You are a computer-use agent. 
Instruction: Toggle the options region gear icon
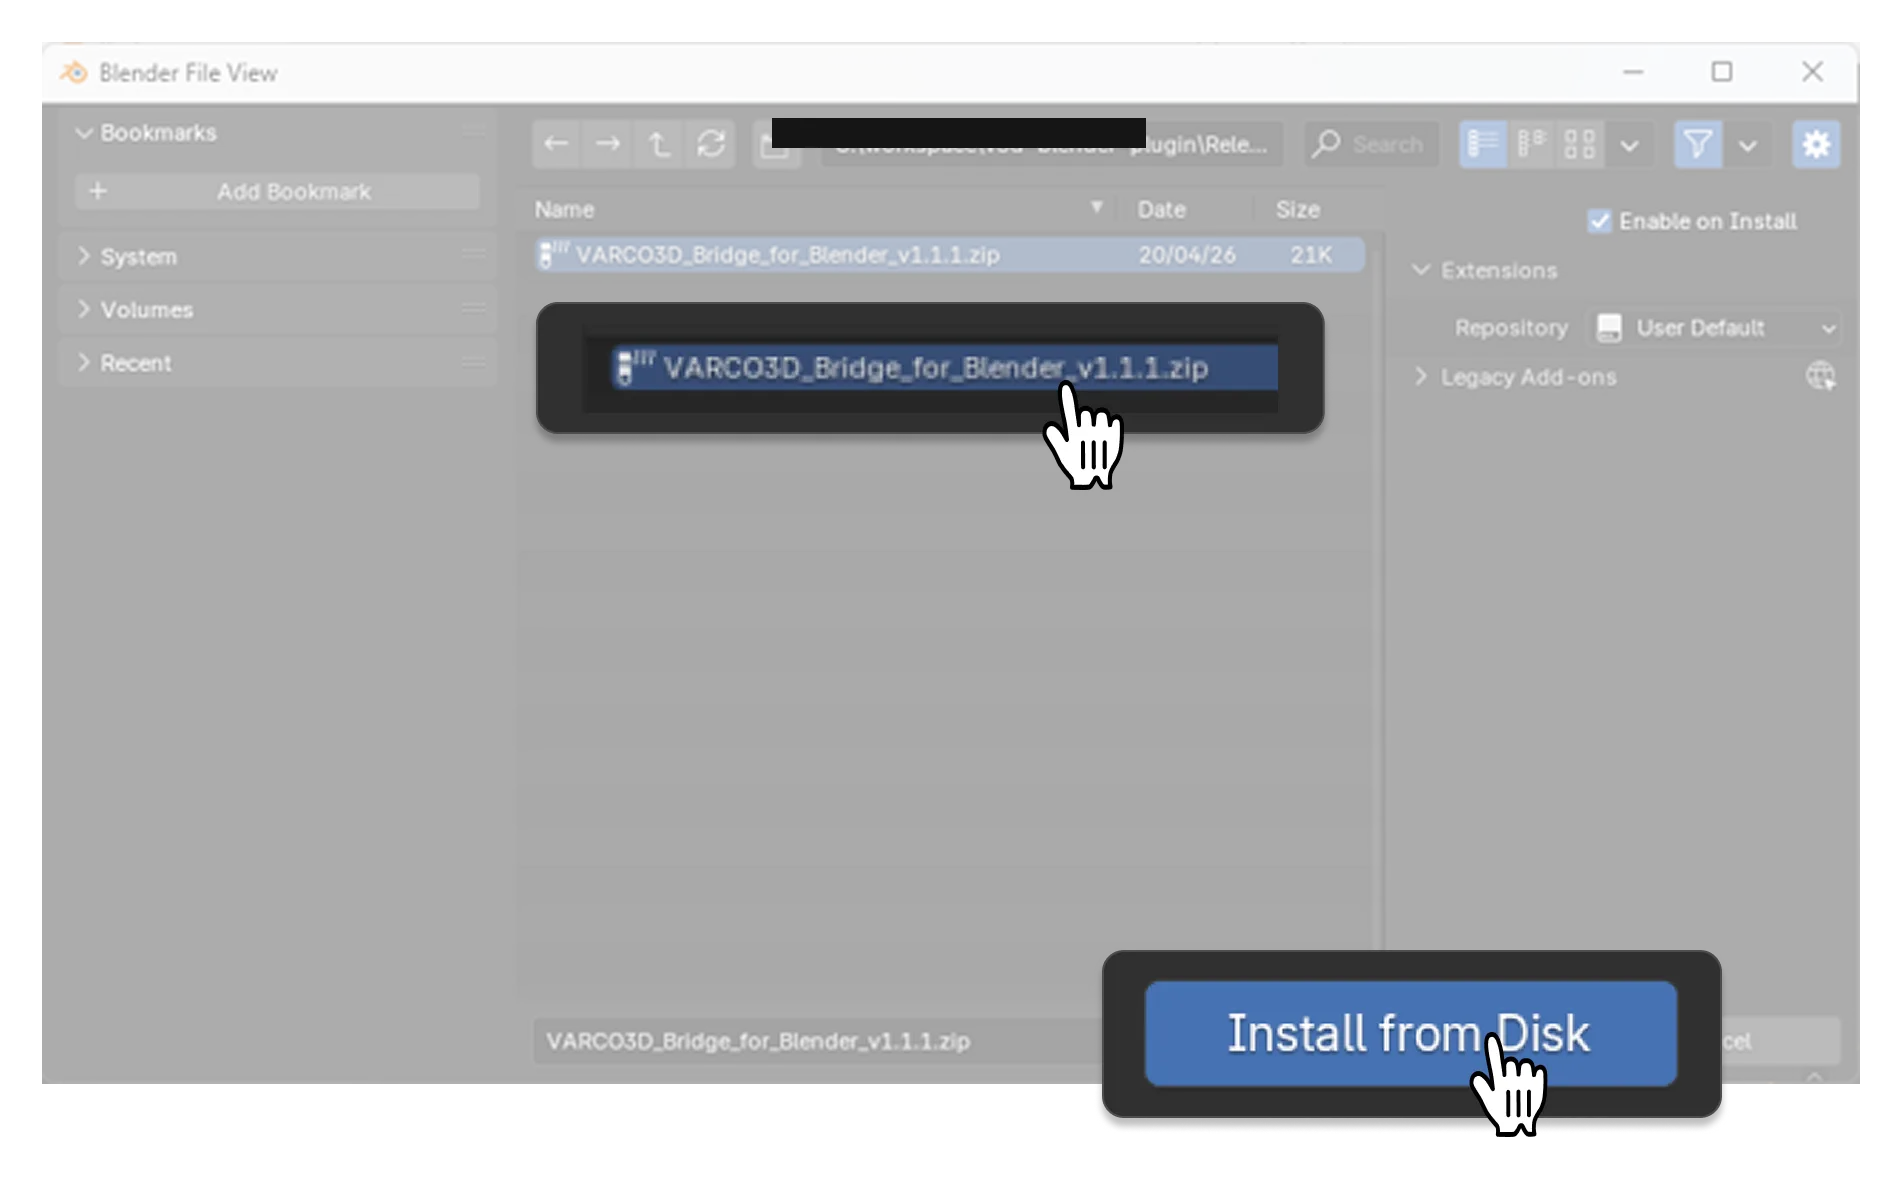(1816, 145)
